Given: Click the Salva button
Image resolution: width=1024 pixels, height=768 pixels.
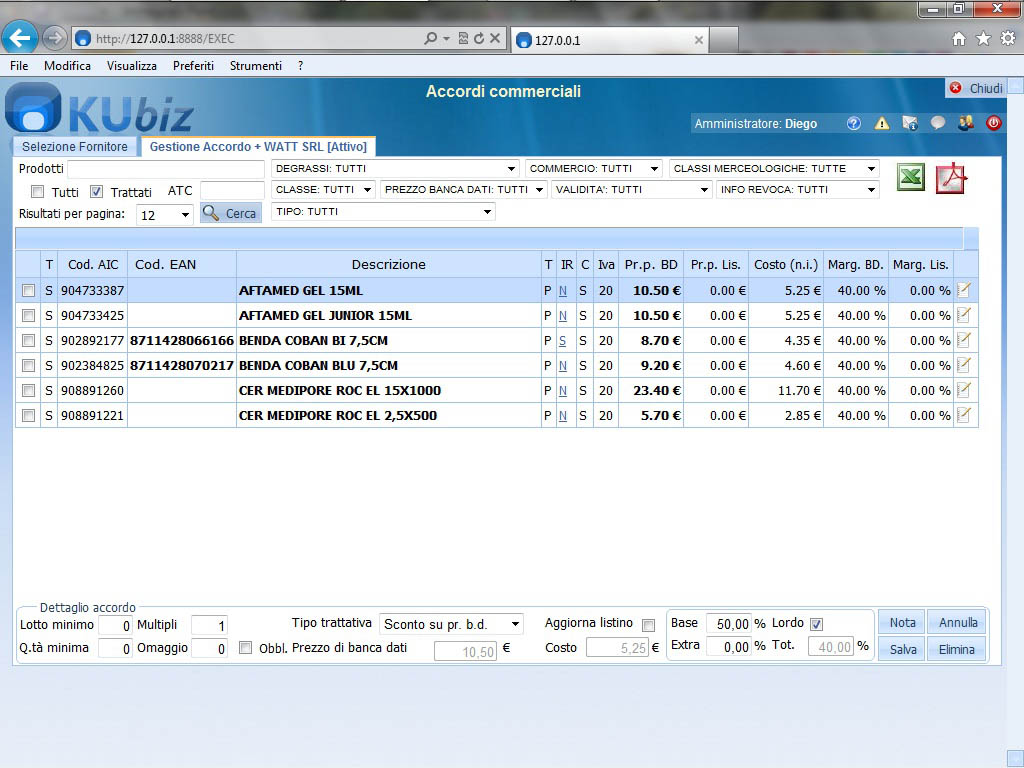Looking at the screenshot, I should click(x=903, y=649).
